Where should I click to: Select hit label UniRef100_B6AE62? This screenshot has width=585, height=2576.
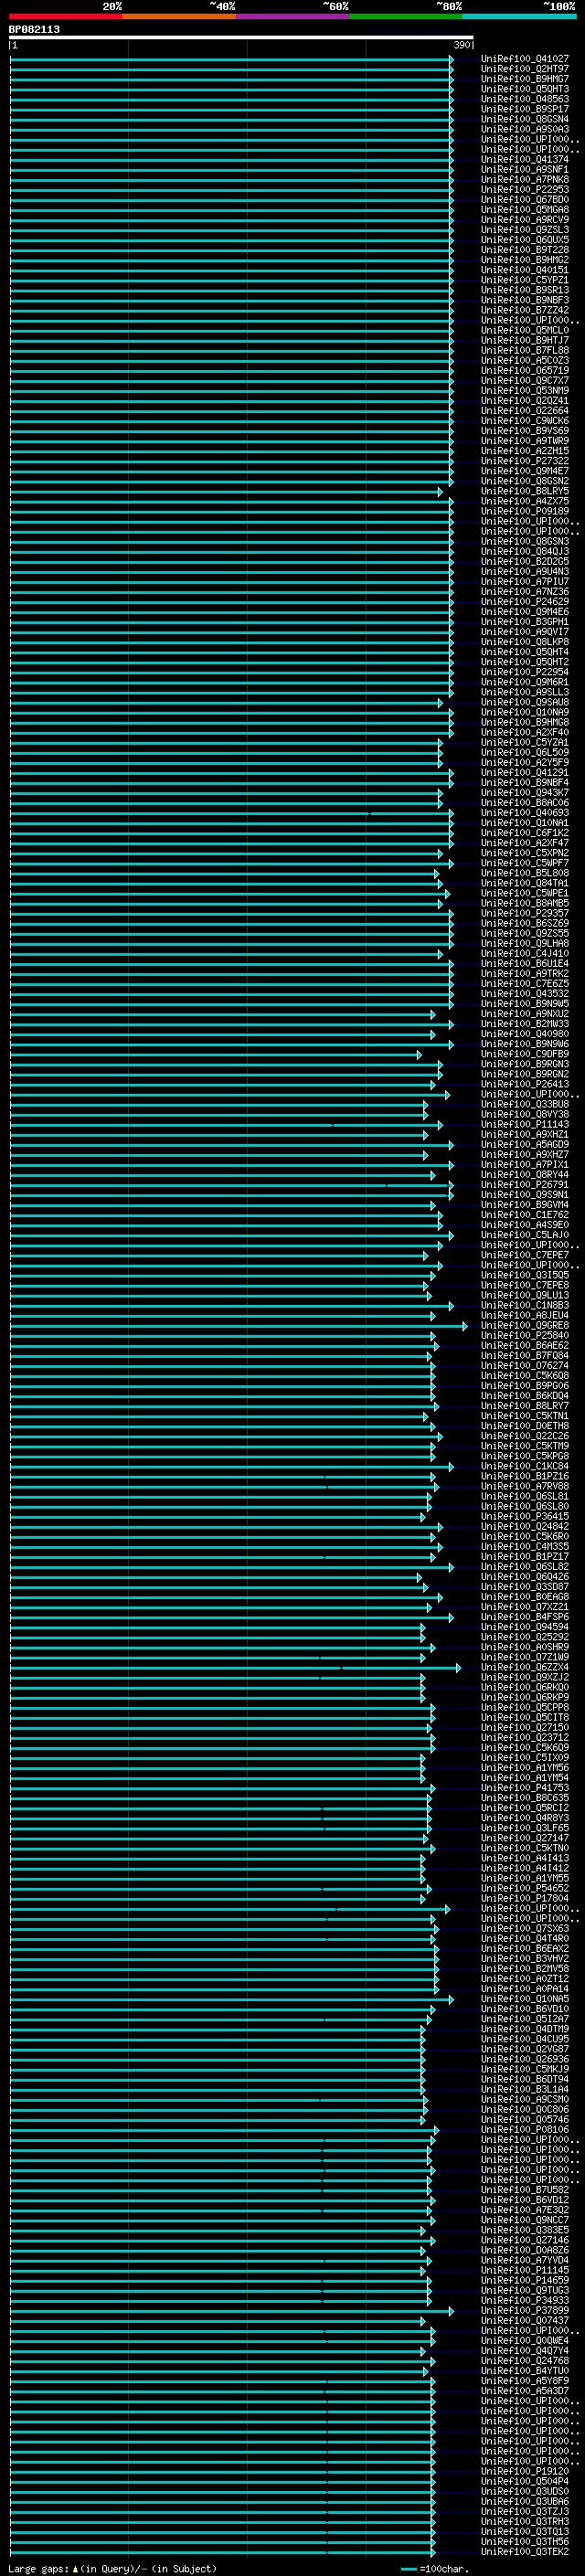525,1346
